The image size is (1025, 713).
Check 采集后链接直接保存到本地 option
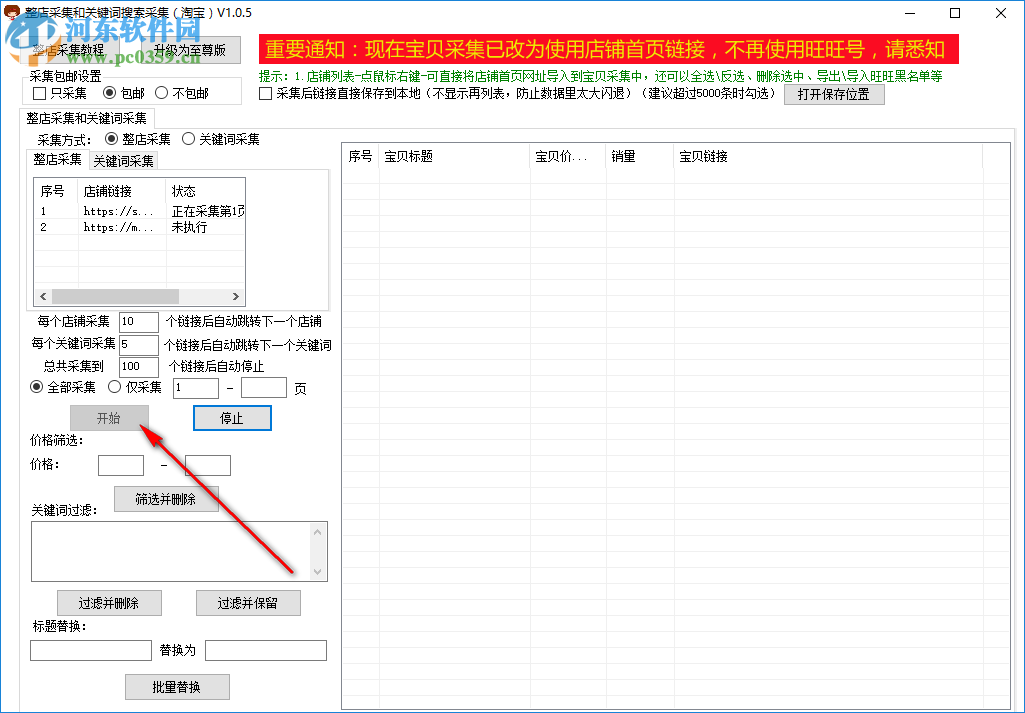pyautogui.click(x=265, y=94)
